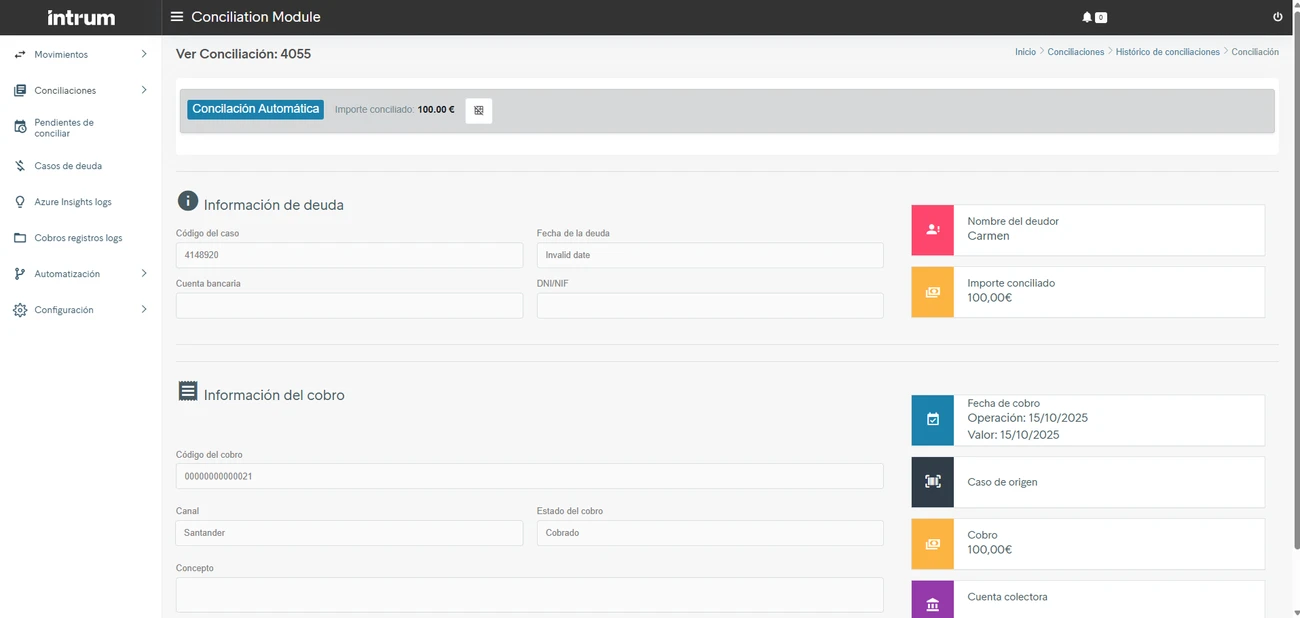
Task: Click the pink debtor name icon
Action: [x=932, y=230]
